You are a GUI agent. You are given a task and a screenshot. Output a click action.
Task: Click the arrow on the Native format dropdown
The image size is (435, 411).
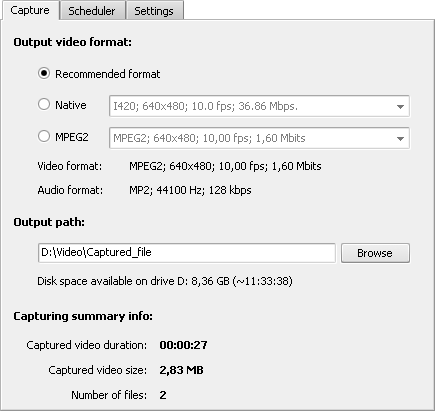[400, 107]
